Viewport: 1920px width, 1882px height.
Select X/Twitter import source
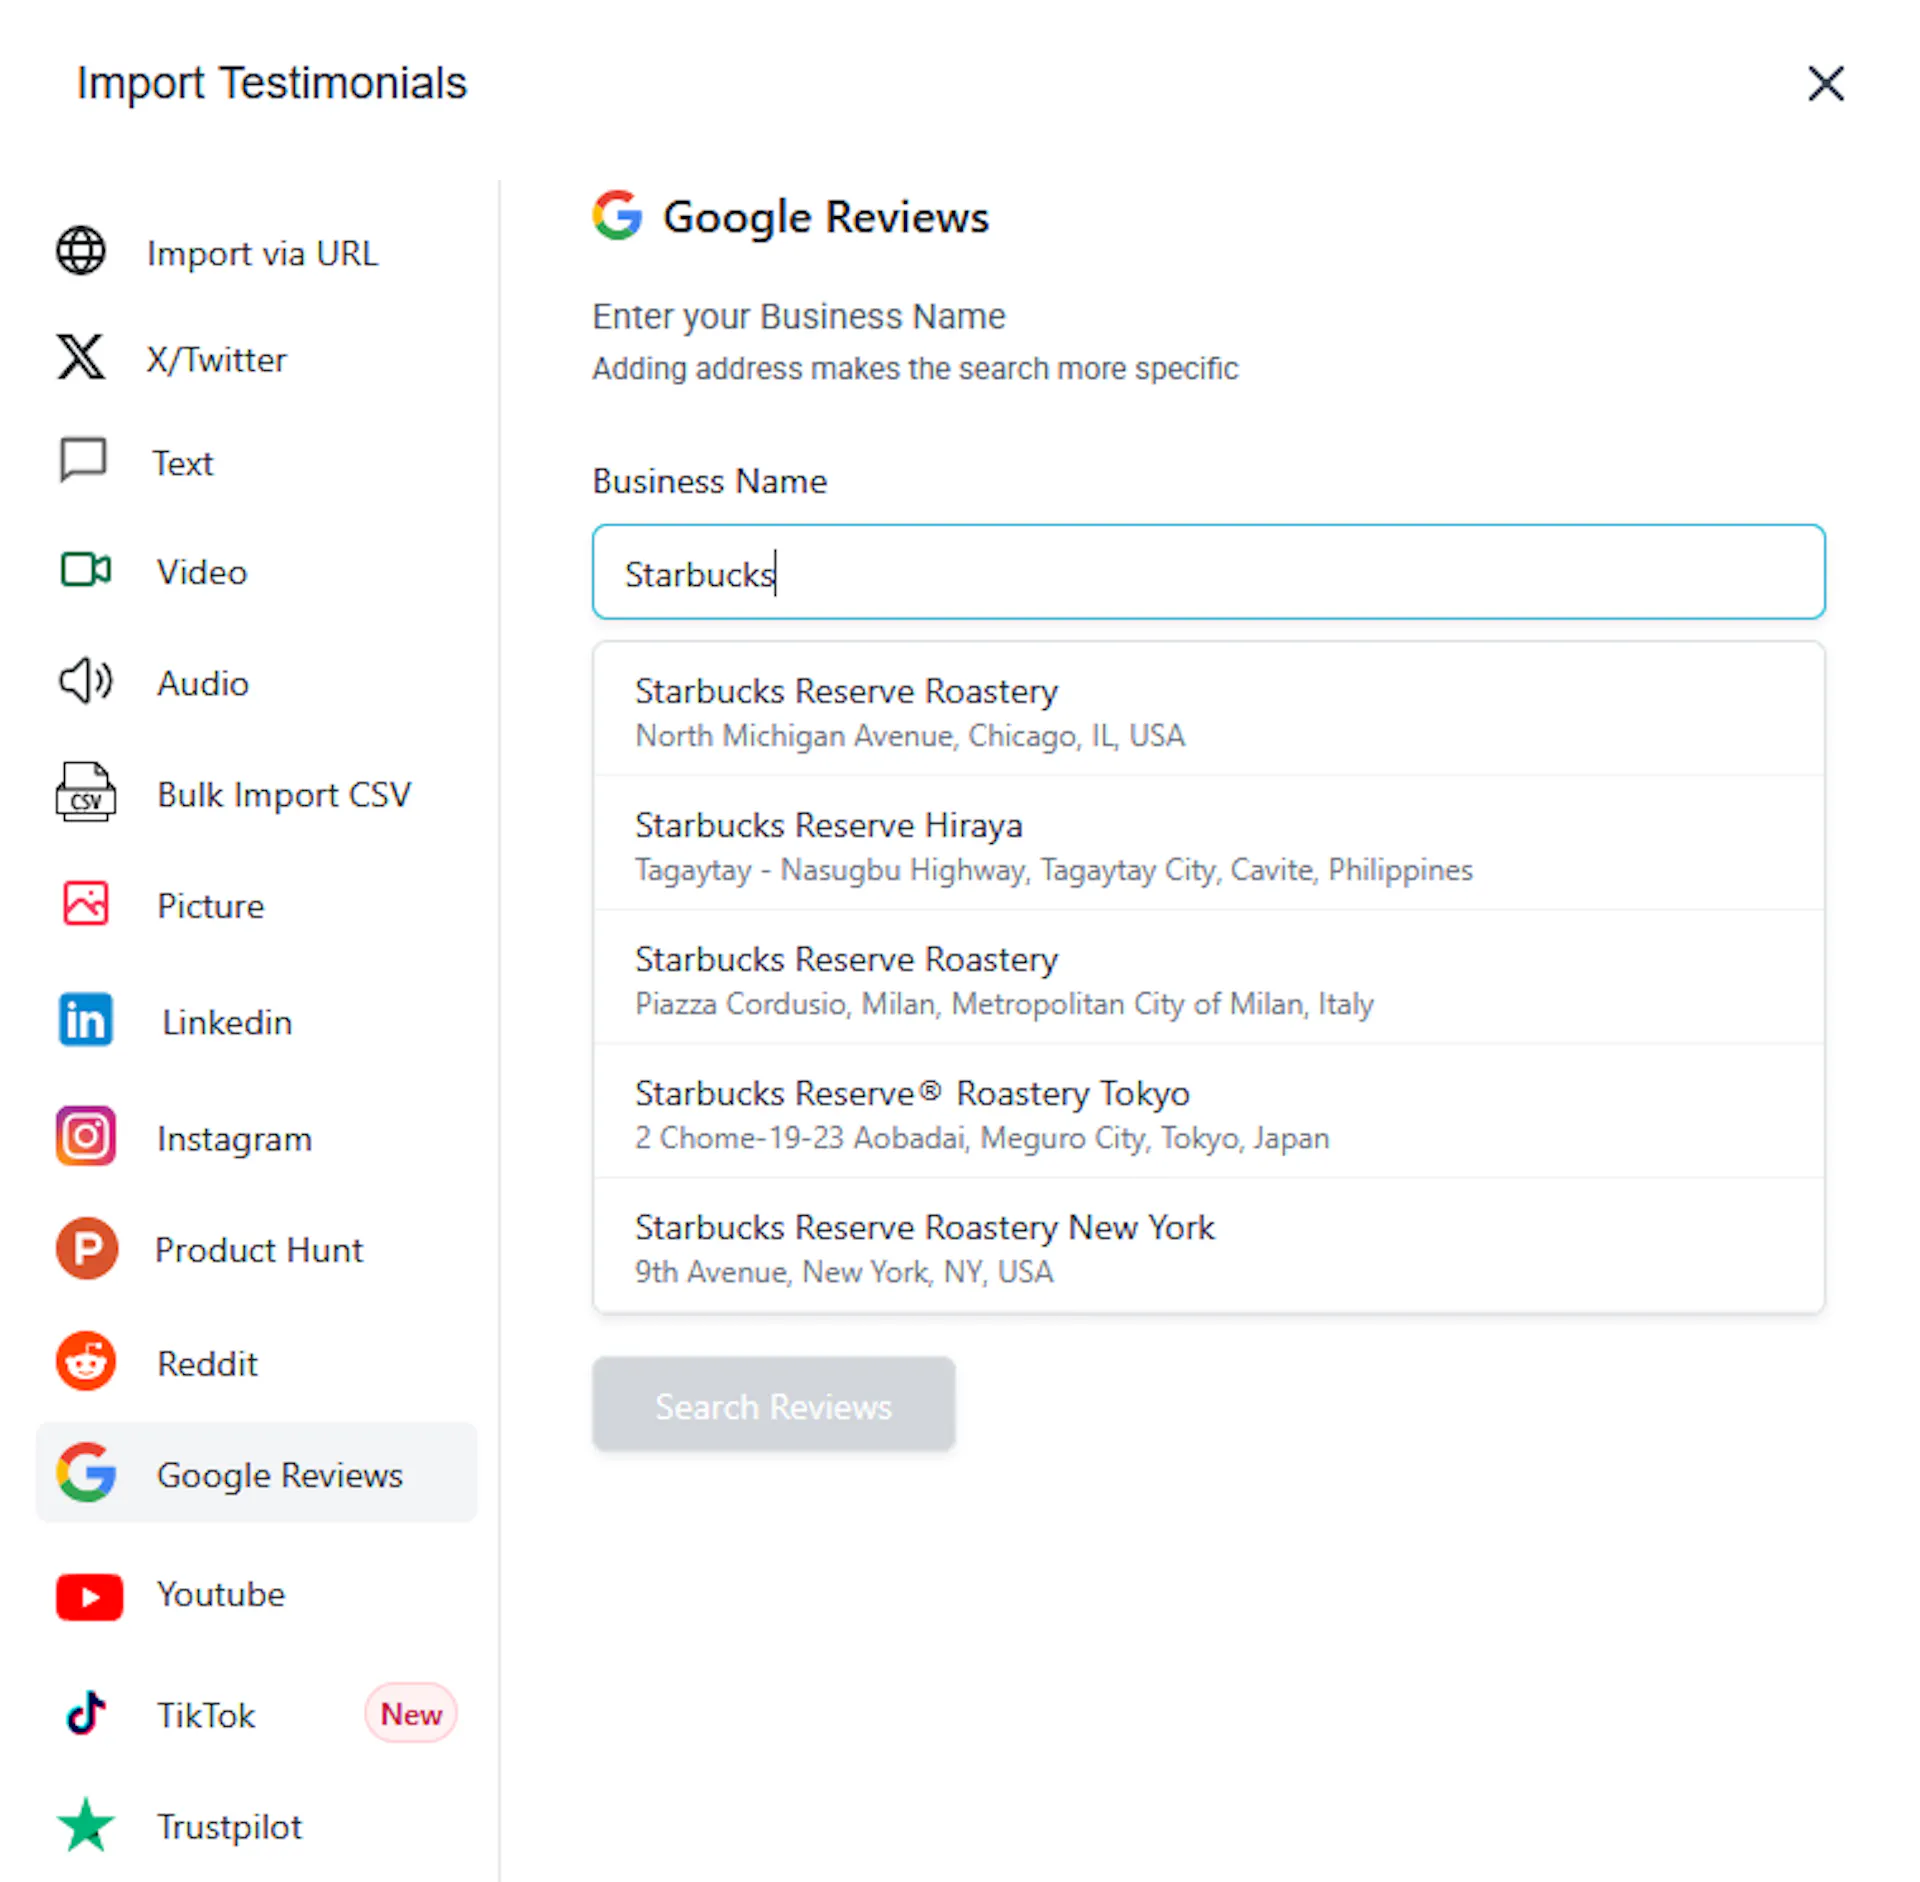218,358
